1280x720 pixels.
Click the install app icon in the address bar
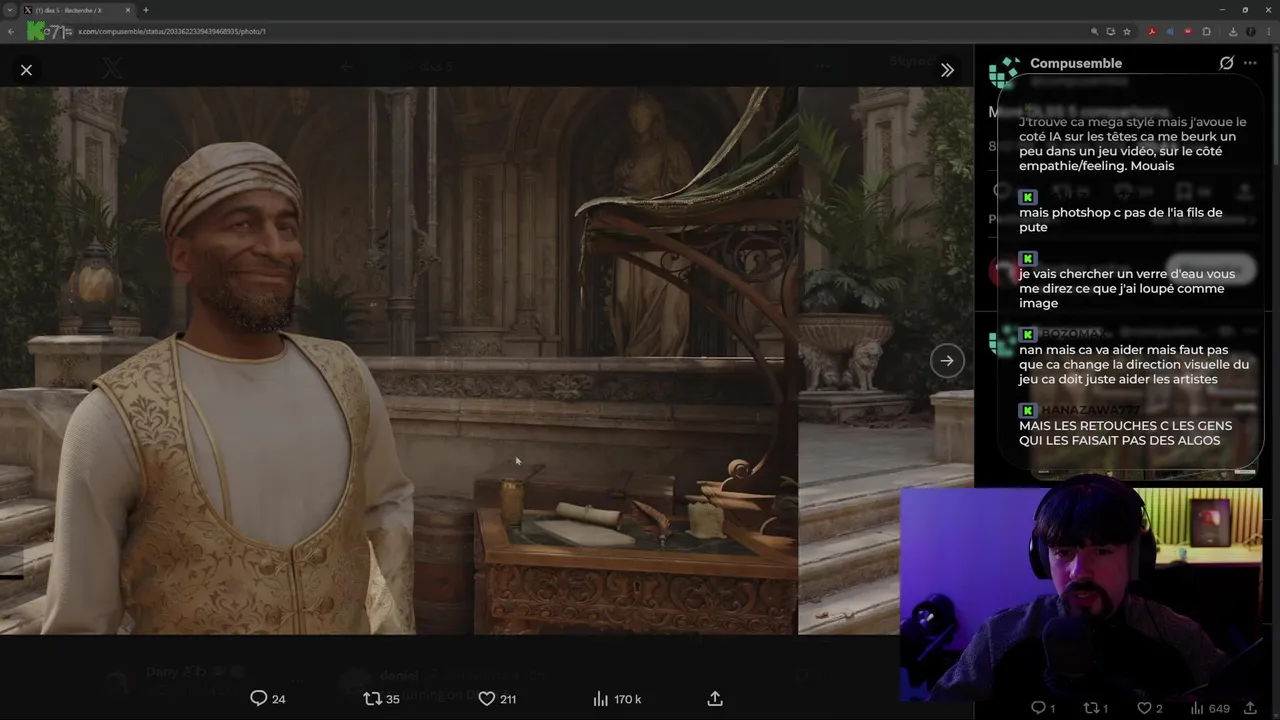coord(1111,31)
